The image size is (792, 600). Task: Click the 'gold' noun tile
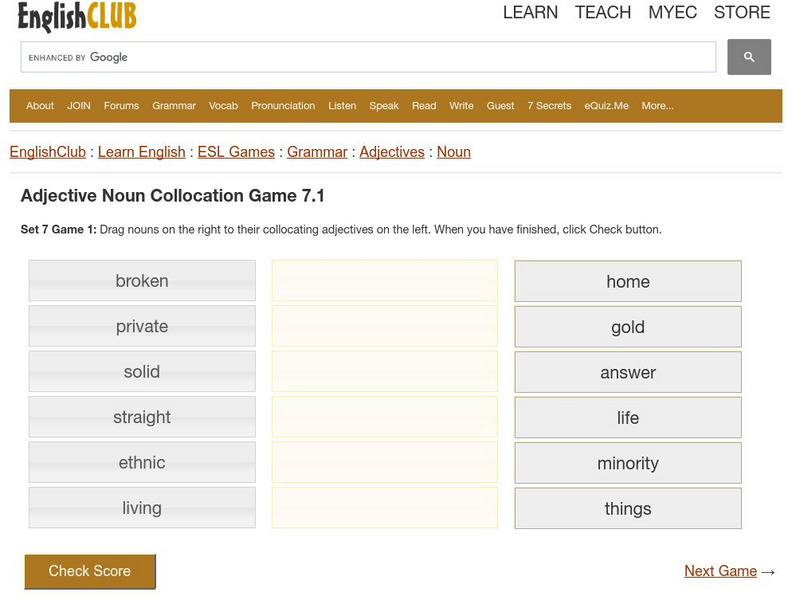coord(628,327)
